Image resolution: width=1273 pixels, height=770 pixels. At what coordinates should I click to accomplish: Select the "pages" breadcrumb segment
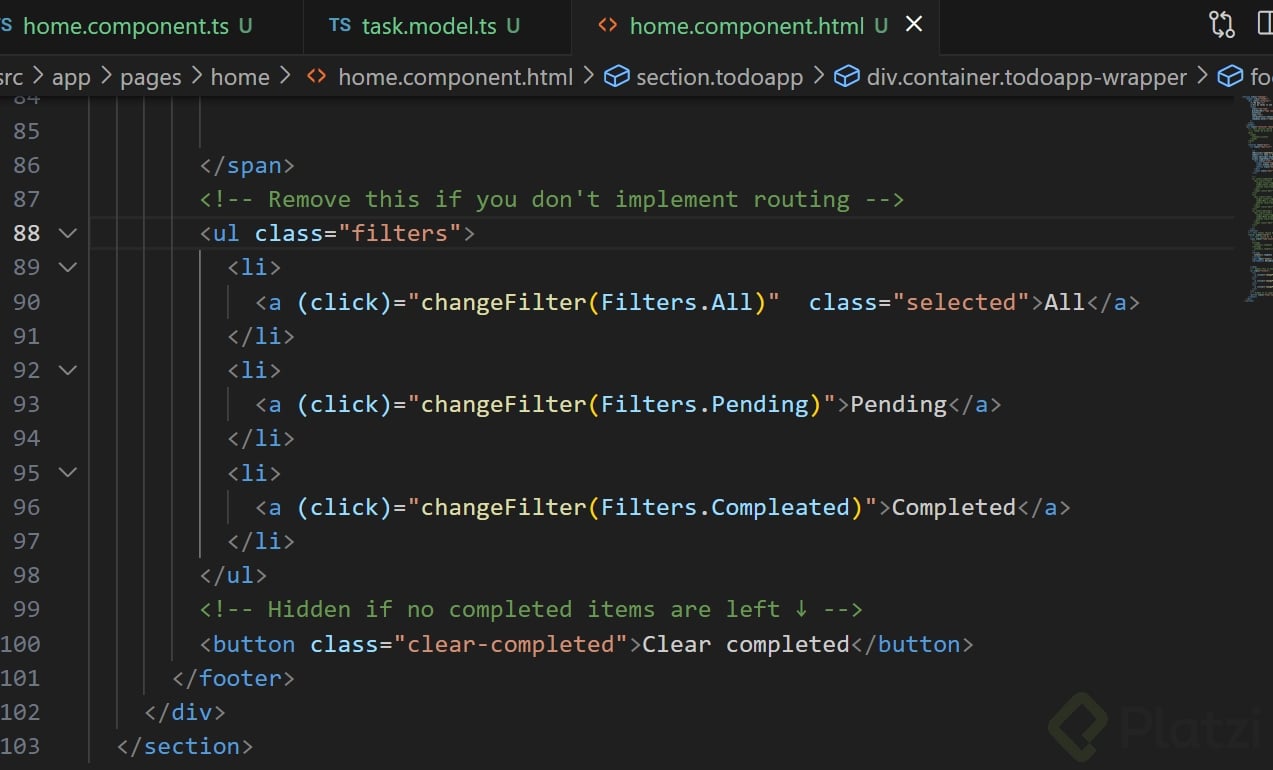click(x=151, y=77)
